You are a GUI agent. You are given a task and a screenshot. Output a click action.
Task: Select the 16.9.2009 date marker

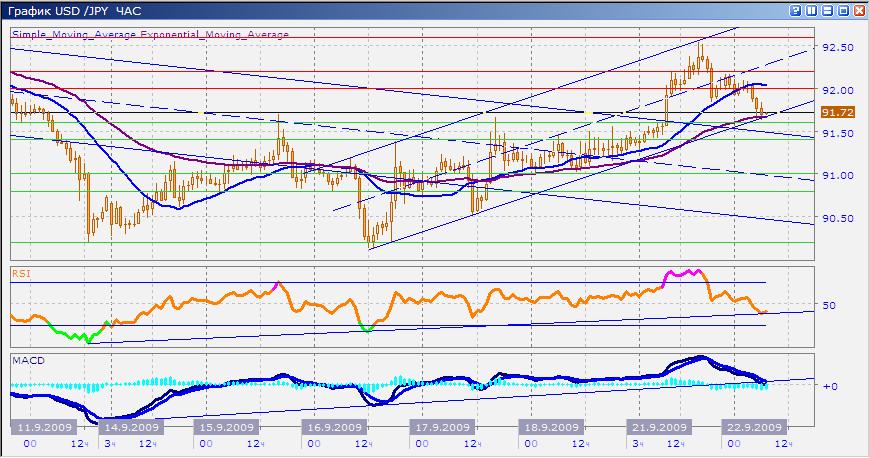click(x=336, y=427)
